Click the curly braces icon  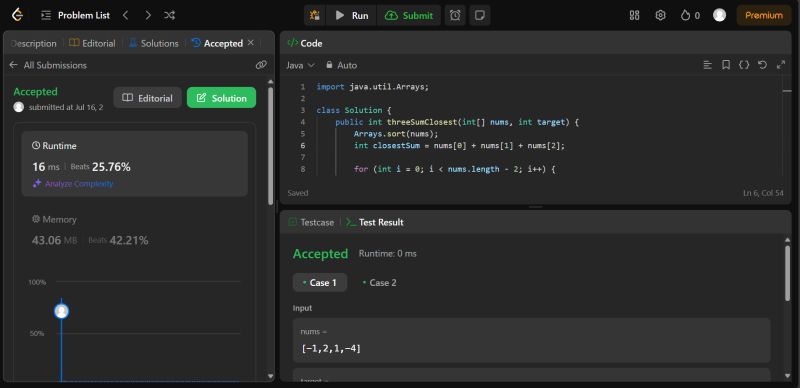(744, 65)
